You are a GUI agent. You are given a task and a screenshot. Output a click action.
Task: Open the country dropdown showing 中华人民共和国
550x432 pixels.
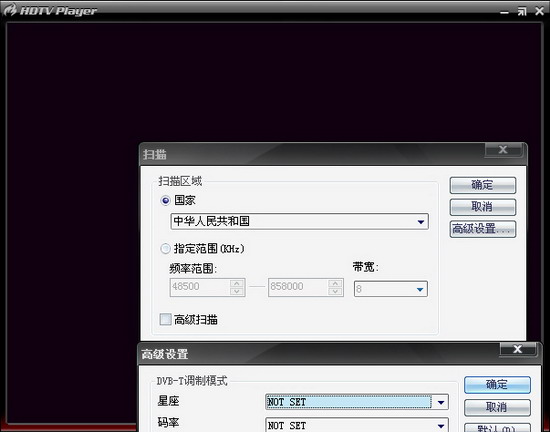300,221
